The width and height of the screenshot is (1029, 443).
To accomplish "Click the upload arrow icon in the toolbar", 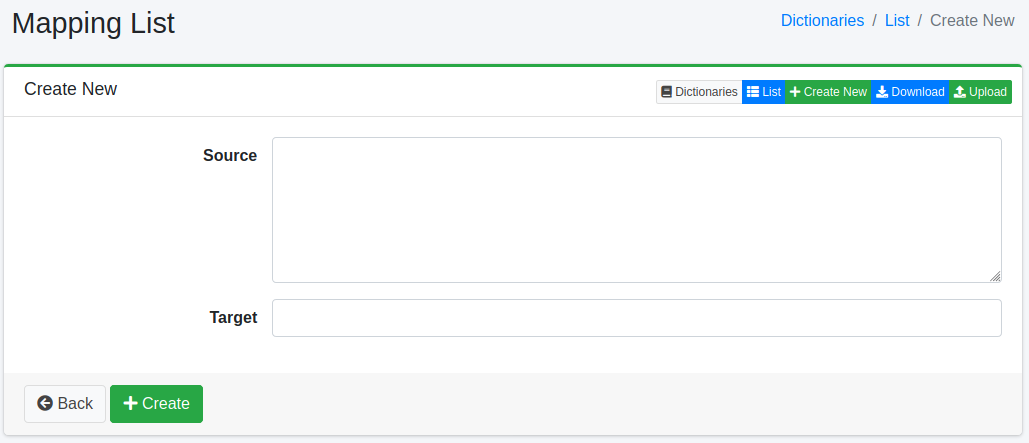I will coord(960,92).
